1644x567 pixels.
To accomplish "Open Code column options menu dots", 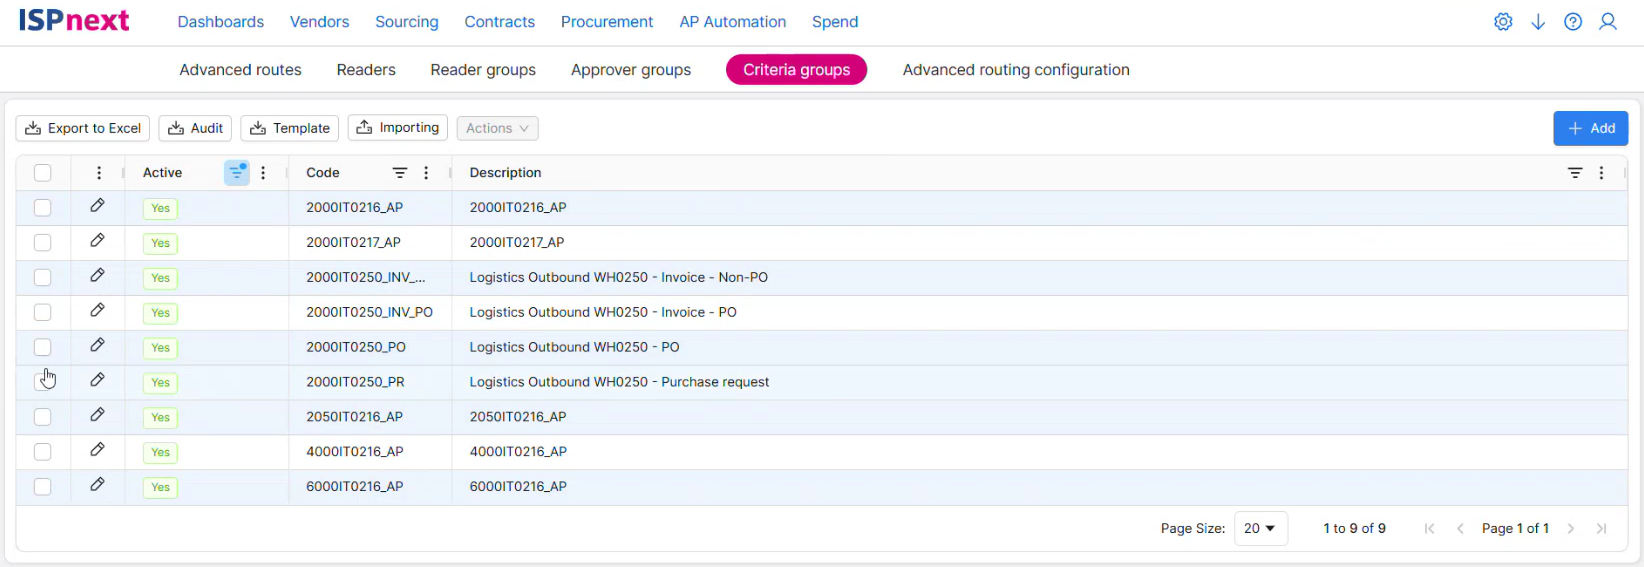I will point(426,173).
